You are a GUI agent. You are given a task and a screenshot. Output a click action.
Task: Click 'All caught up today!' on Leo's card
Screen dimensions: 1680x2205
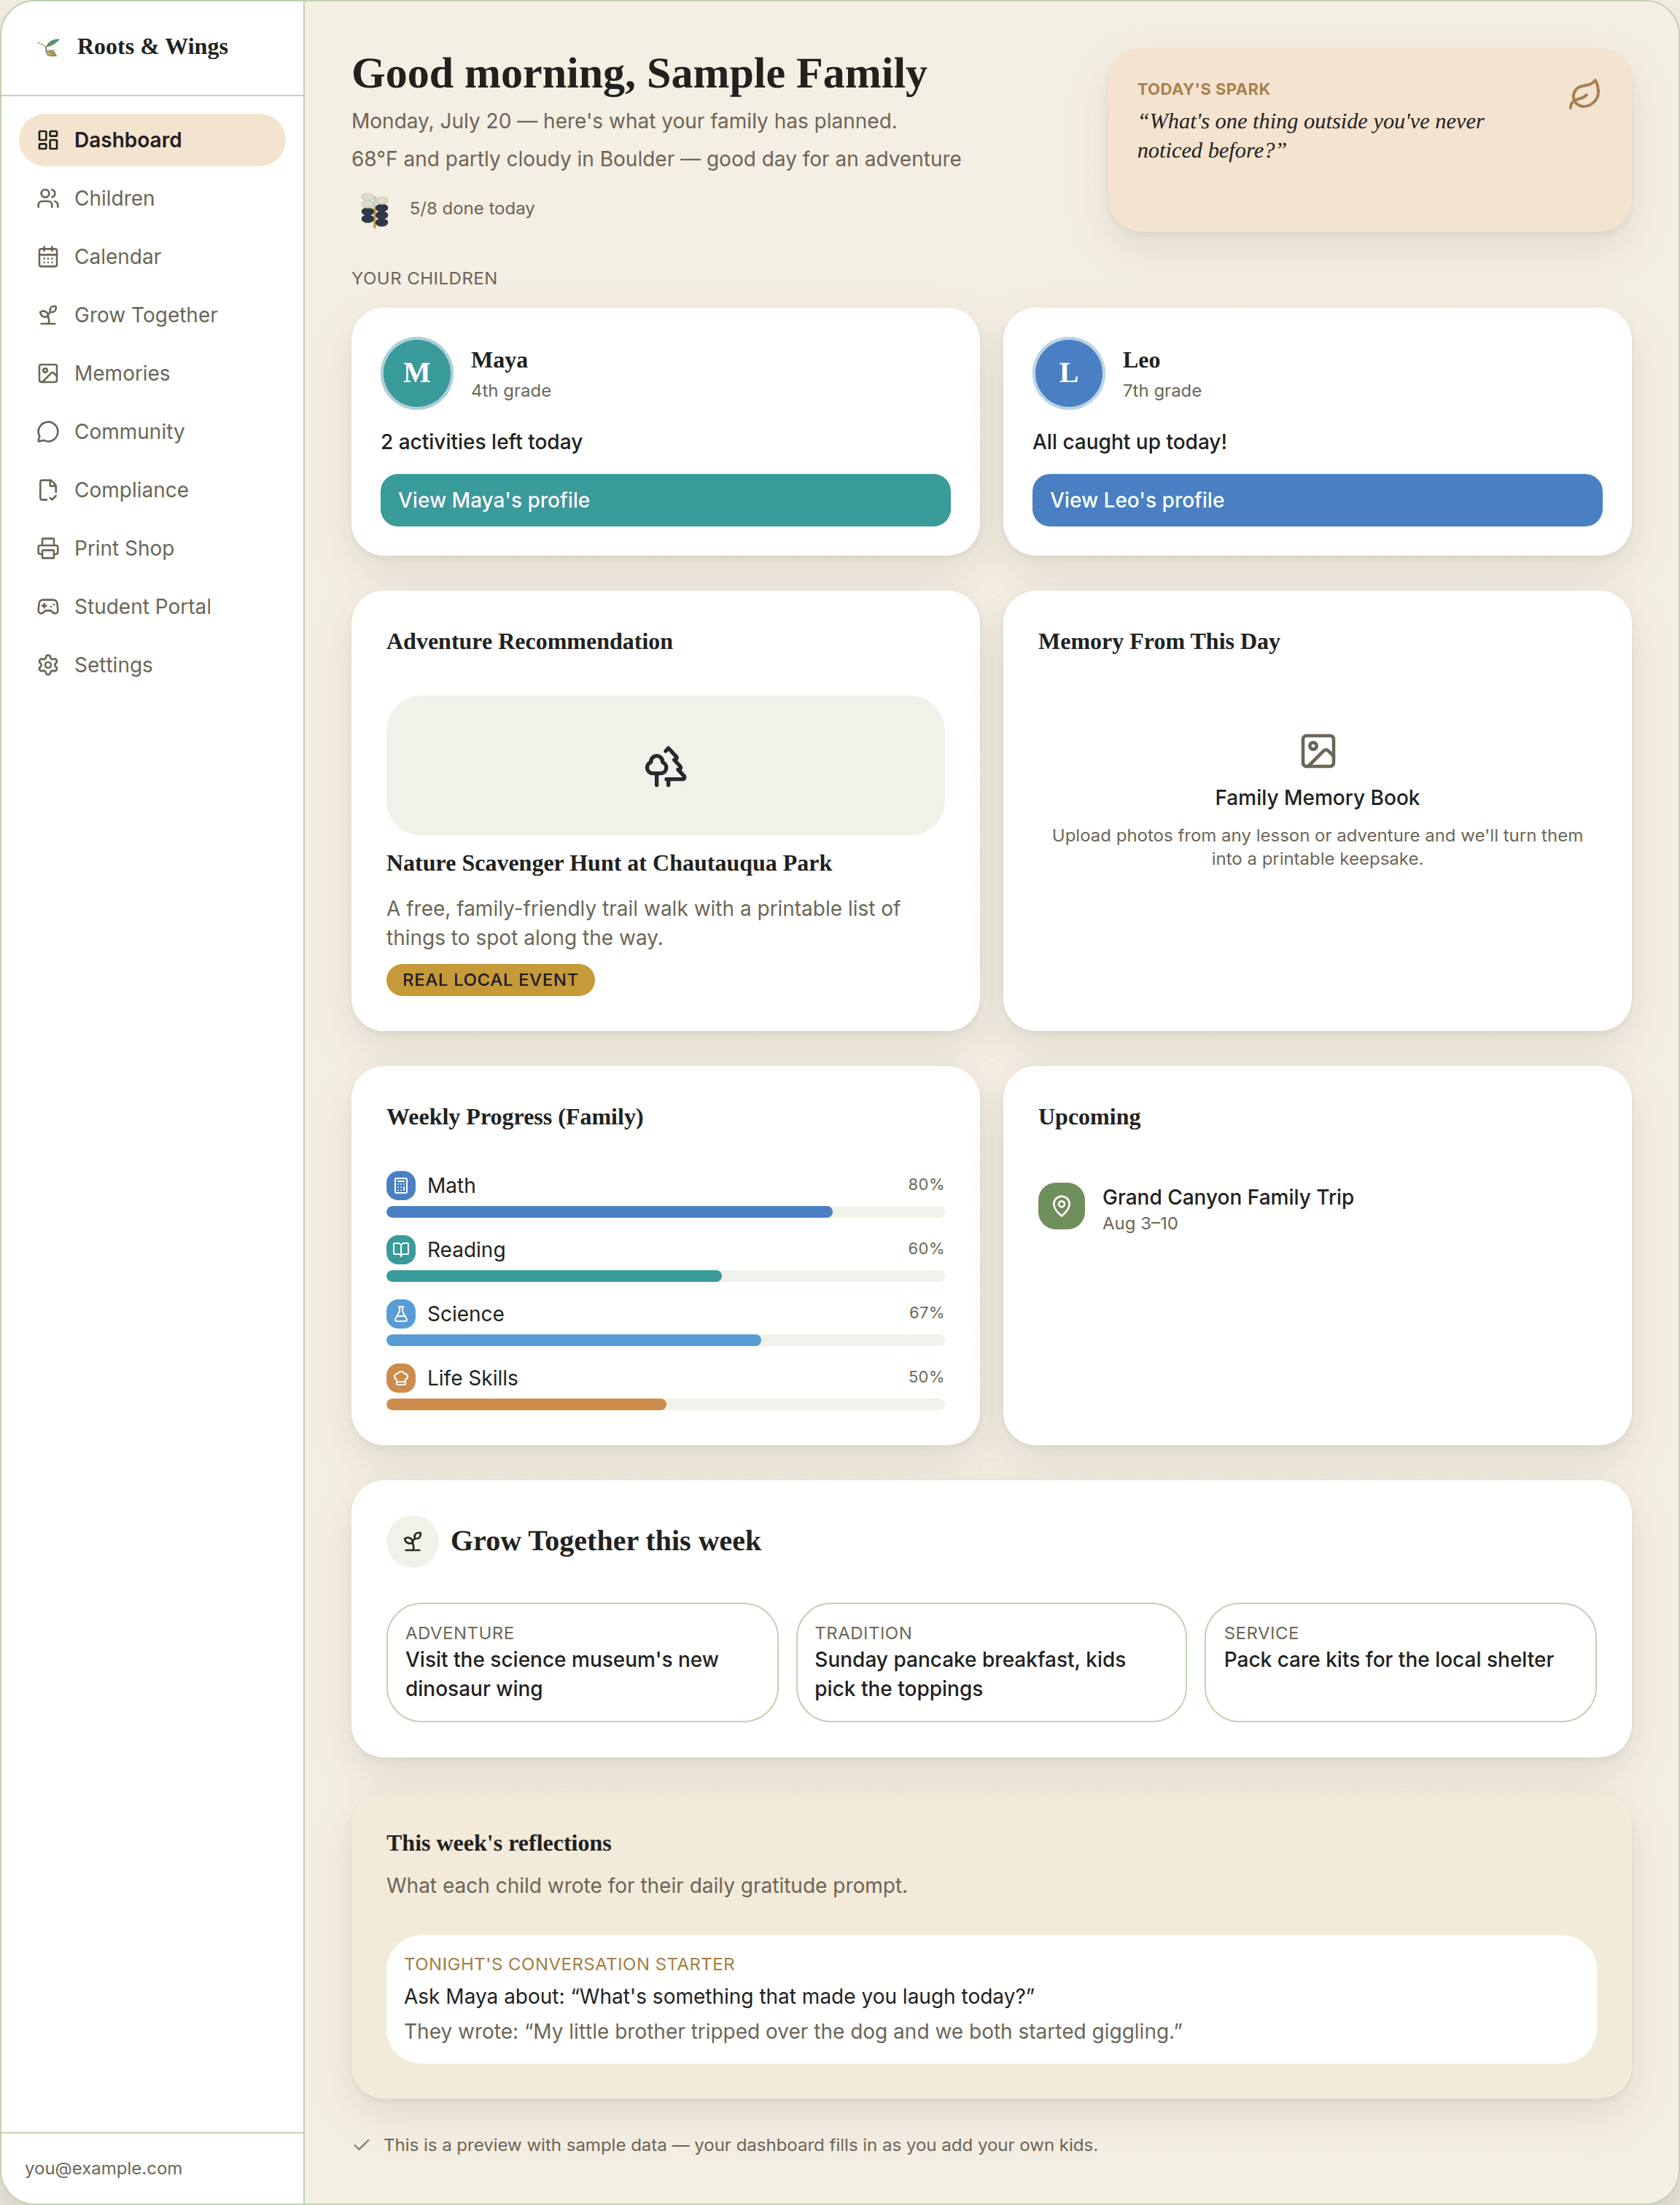[1129, 442]
